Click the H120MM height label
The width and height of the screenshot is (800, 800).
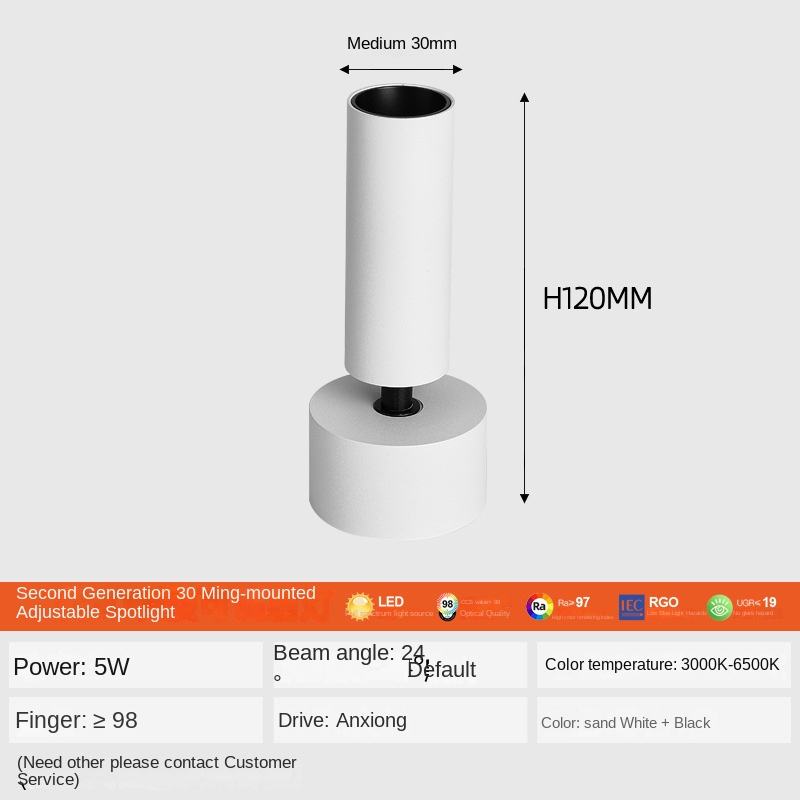pos(597,298)
